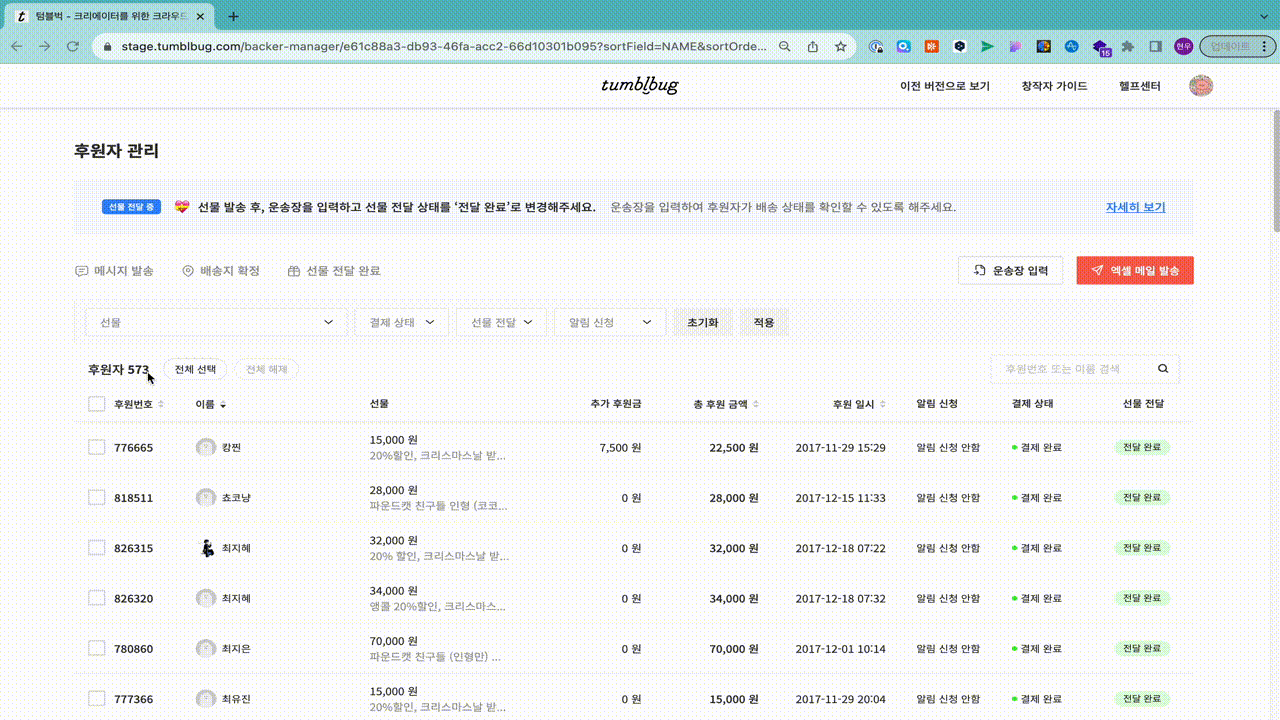Open 이전 버전으로 보기 in header
The width and height of the screenshot is (1280, 720).
(x=945, y=86)
